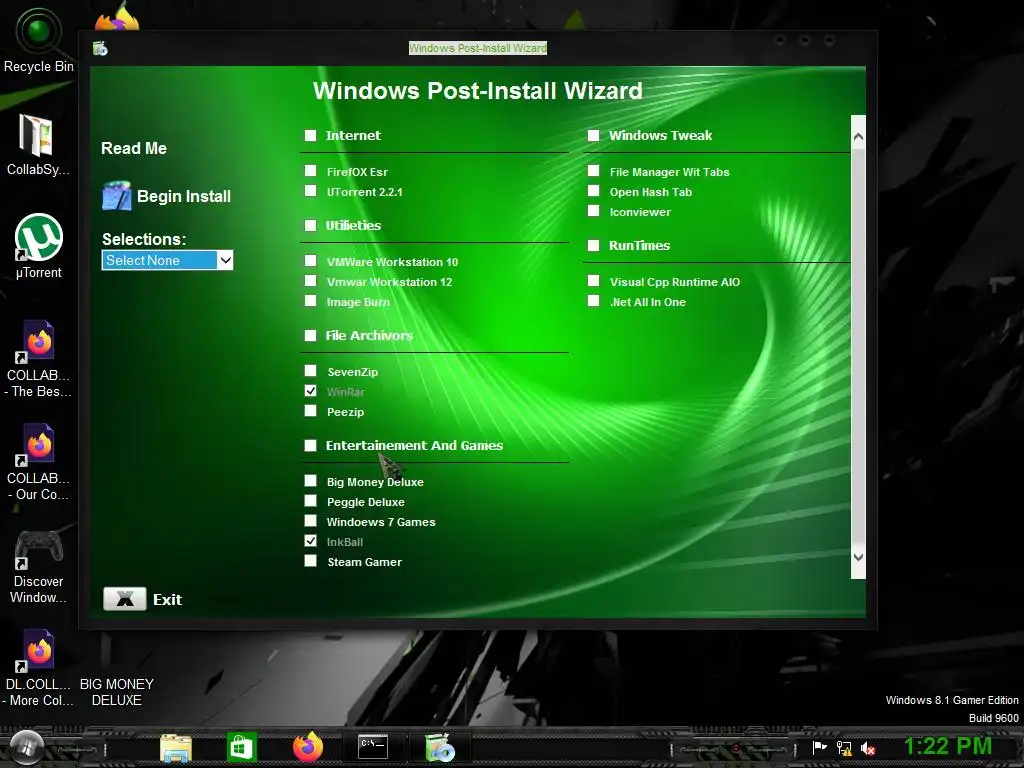
Task: Click the network tray icon
Action: [x=844, y=748]
